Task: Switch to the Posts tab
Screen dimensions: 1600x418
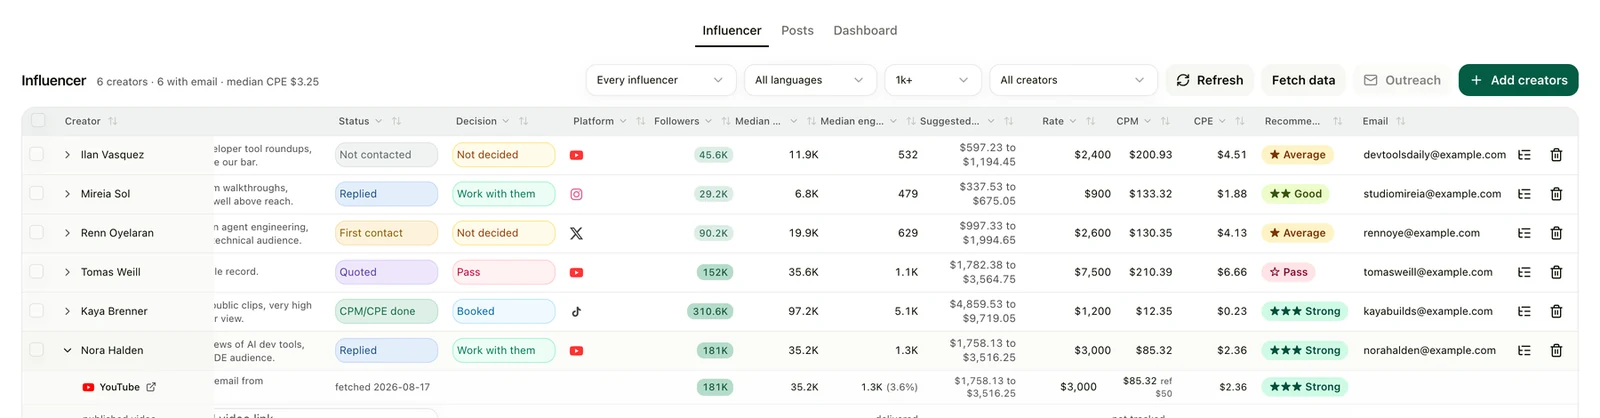Action: coord(797,30)
